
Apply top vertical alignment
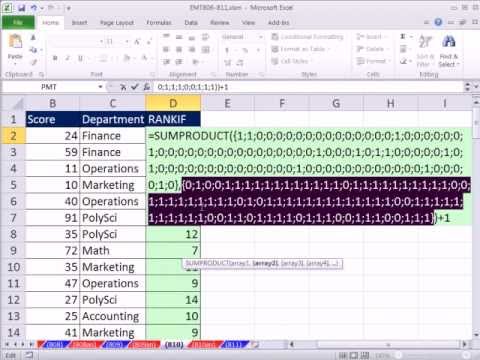coord(166,37)
